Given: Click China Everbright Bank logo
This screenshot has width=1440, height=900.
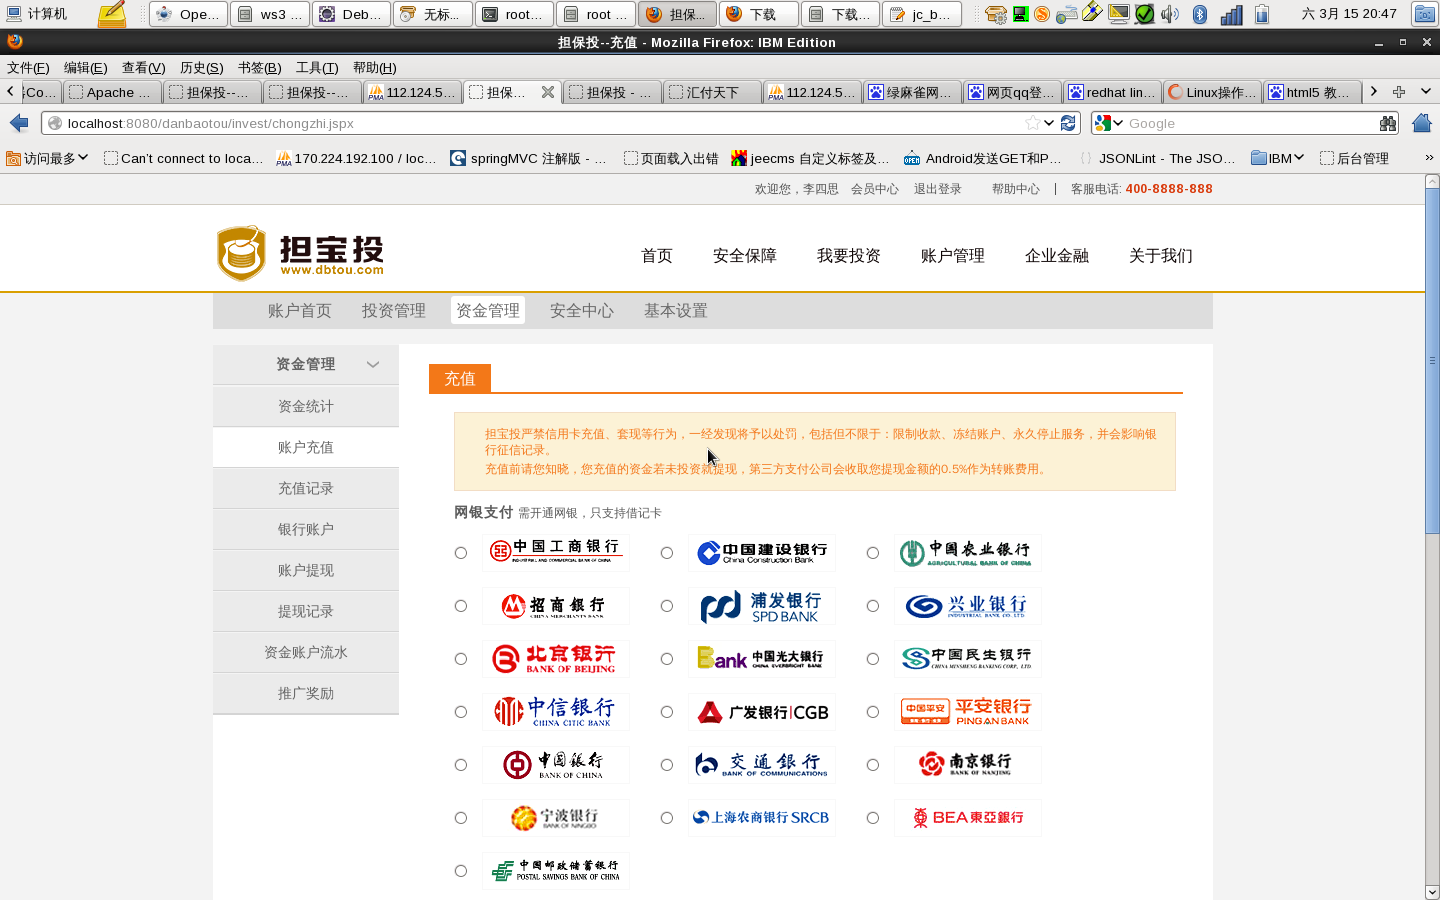Looking at the screenshot, I should click(762, 659).
